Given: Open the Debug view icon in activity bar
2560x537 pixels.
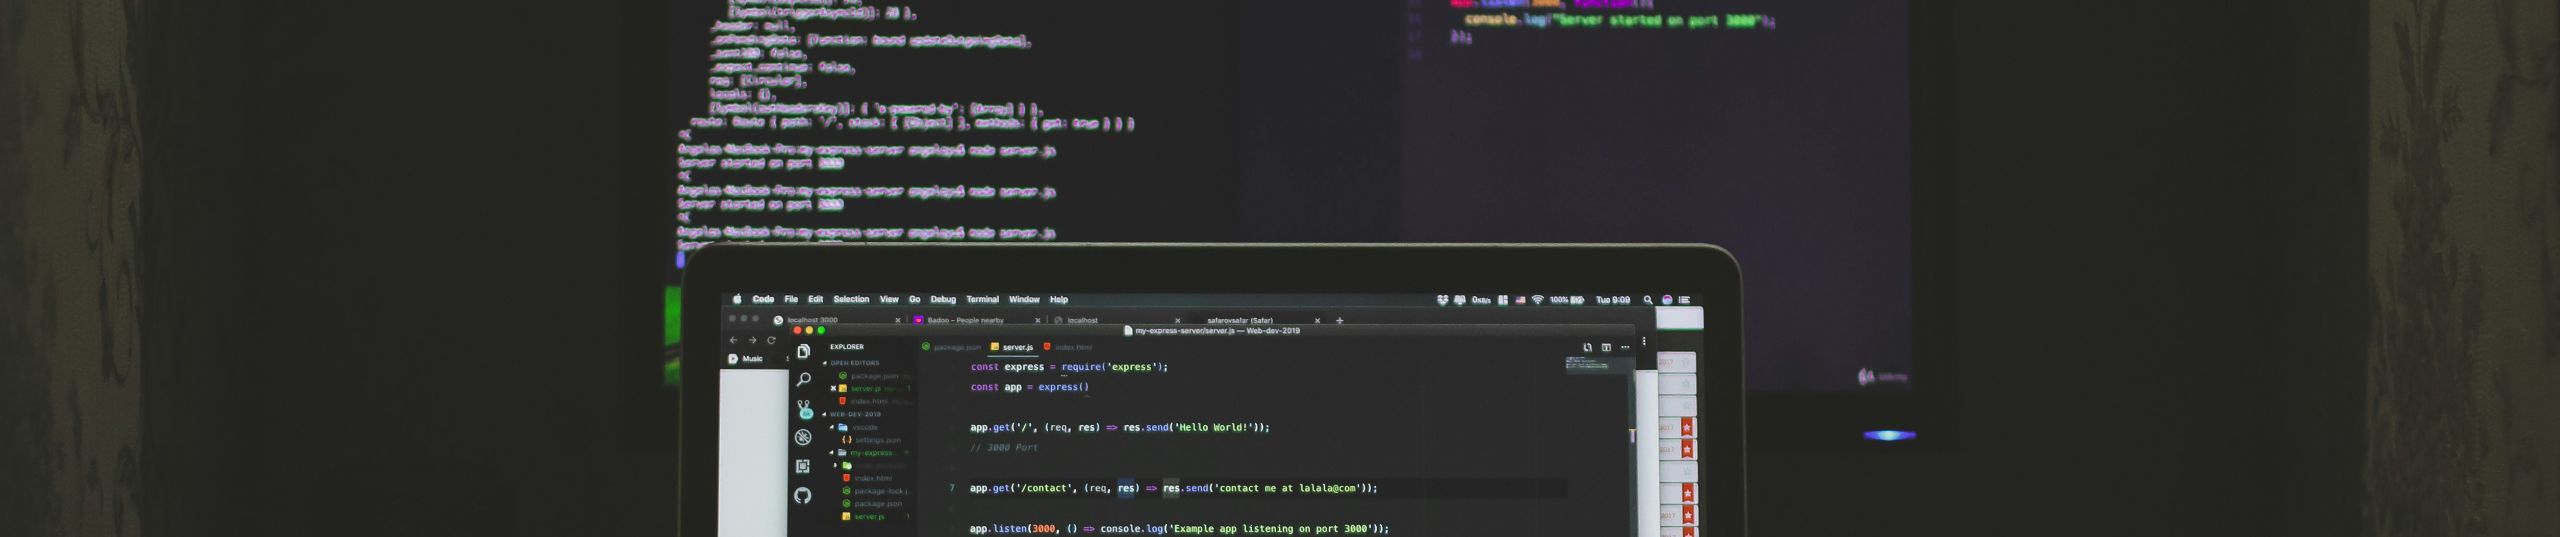Looking at the screenshot, I should (803, 438).
